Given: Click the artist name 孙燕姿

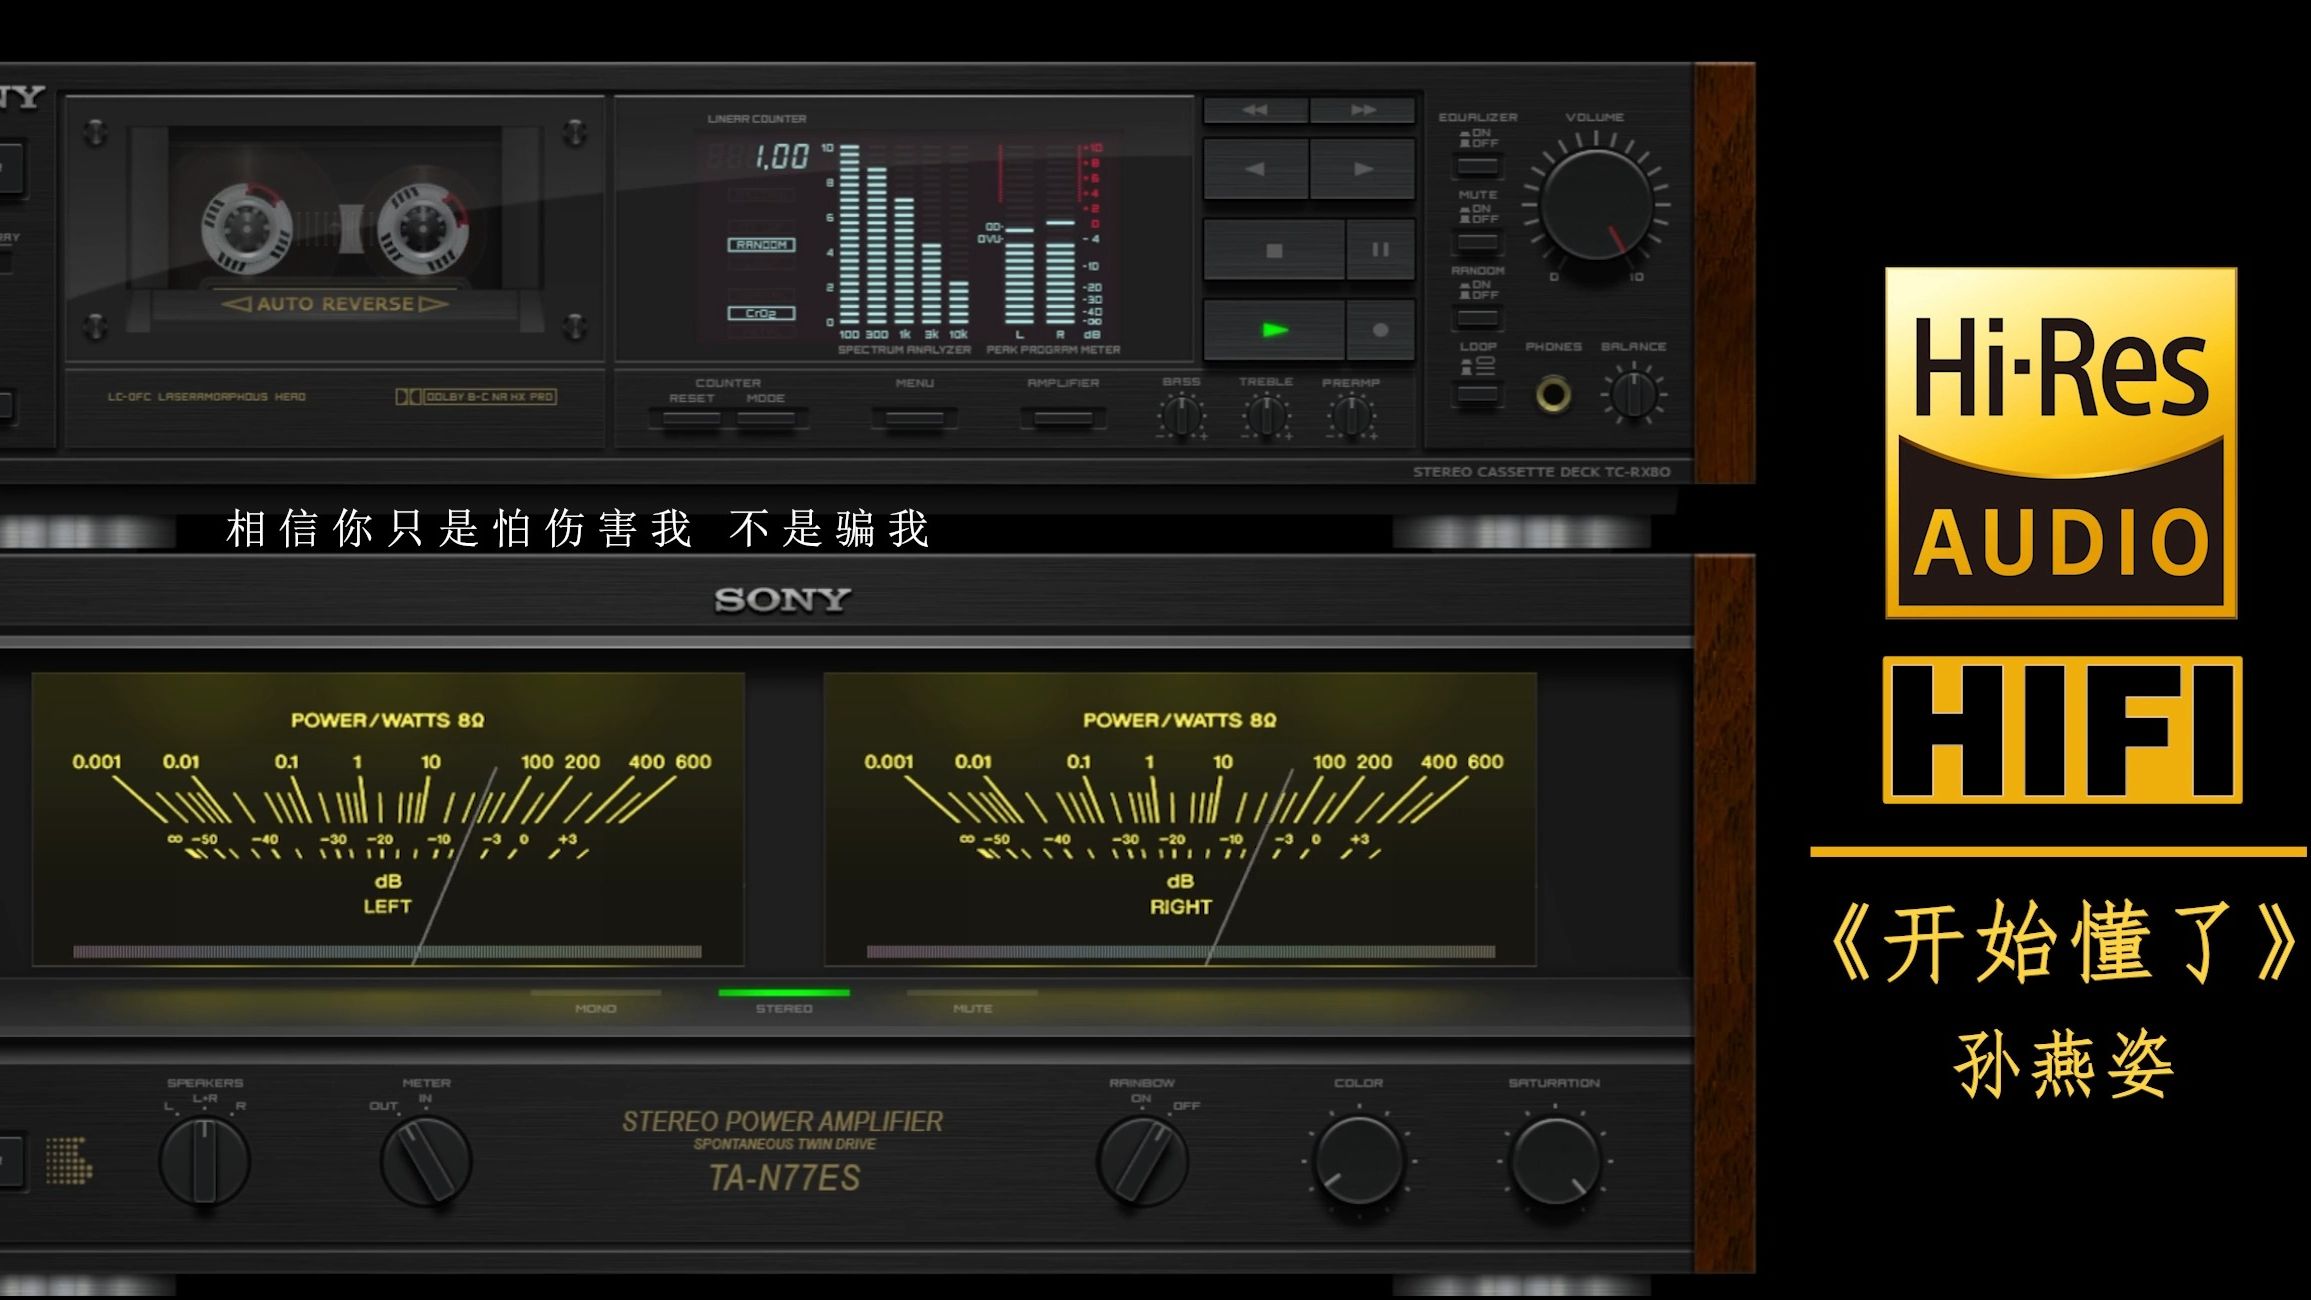Looking at the screenshot, I should [x=2064, y=1064].
